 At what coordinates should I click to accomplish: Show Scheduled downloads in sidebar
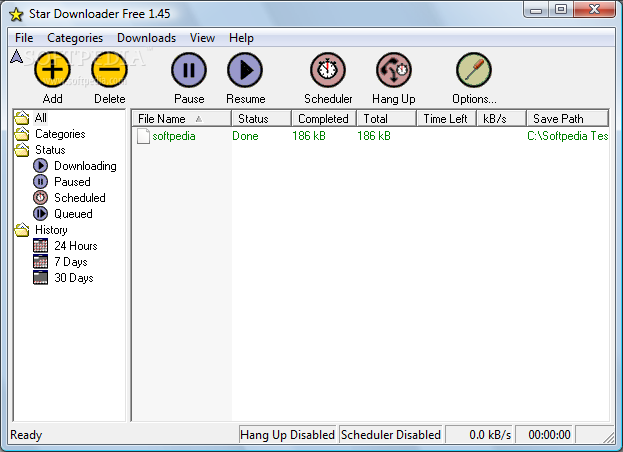79,198
